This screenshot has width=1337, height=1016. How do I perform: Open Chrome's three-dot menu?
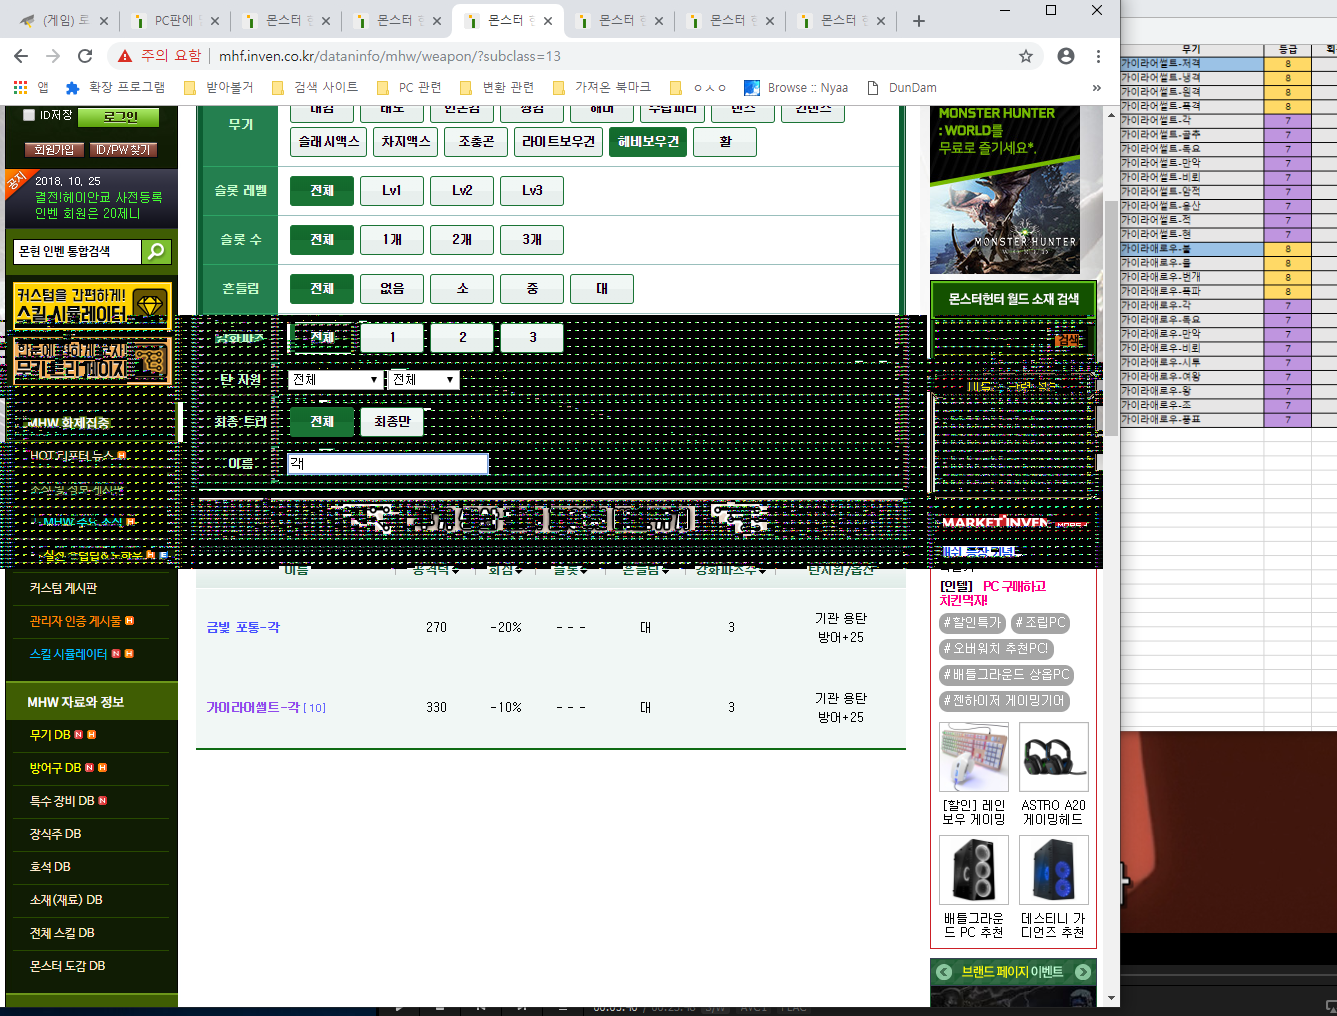click(1098, 56)
